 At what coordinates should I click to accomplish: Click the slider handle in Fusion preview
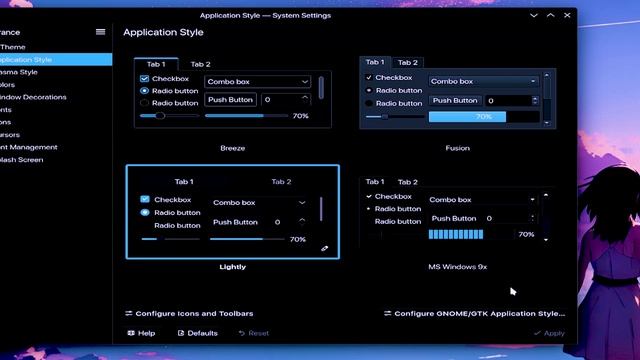pos(385,116)
